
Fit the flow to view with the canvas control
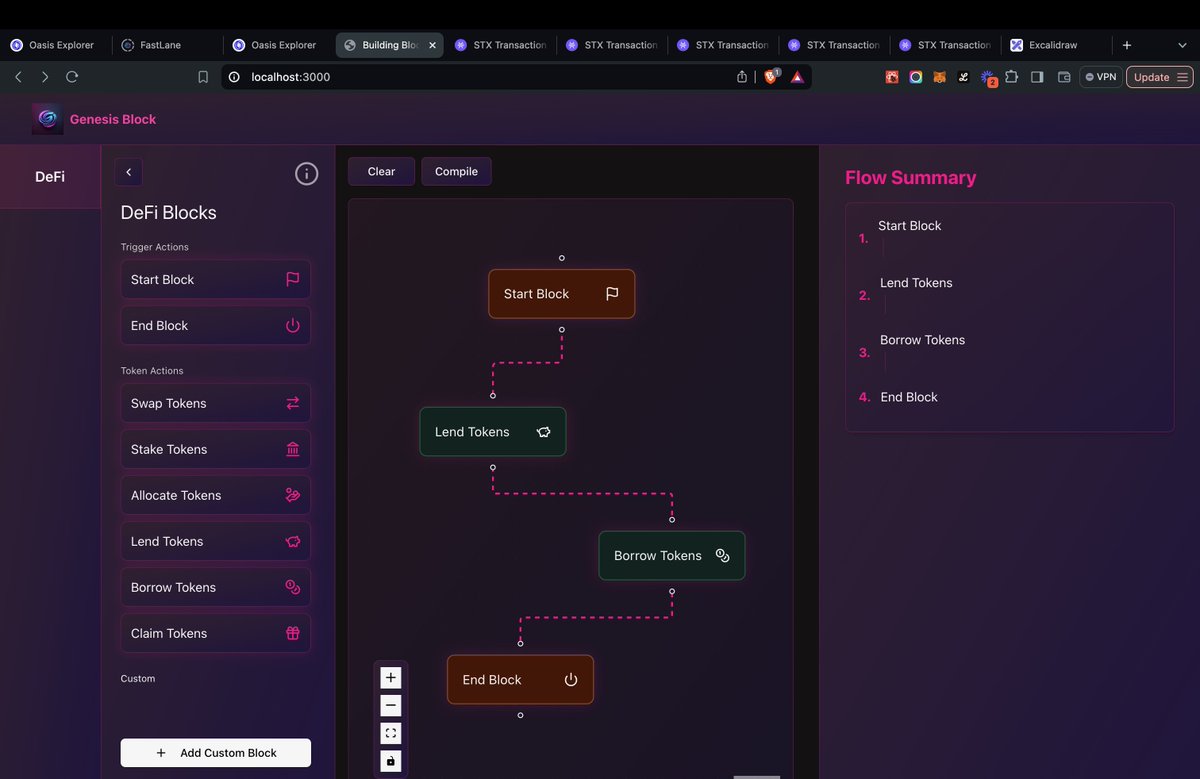point(391,733)
